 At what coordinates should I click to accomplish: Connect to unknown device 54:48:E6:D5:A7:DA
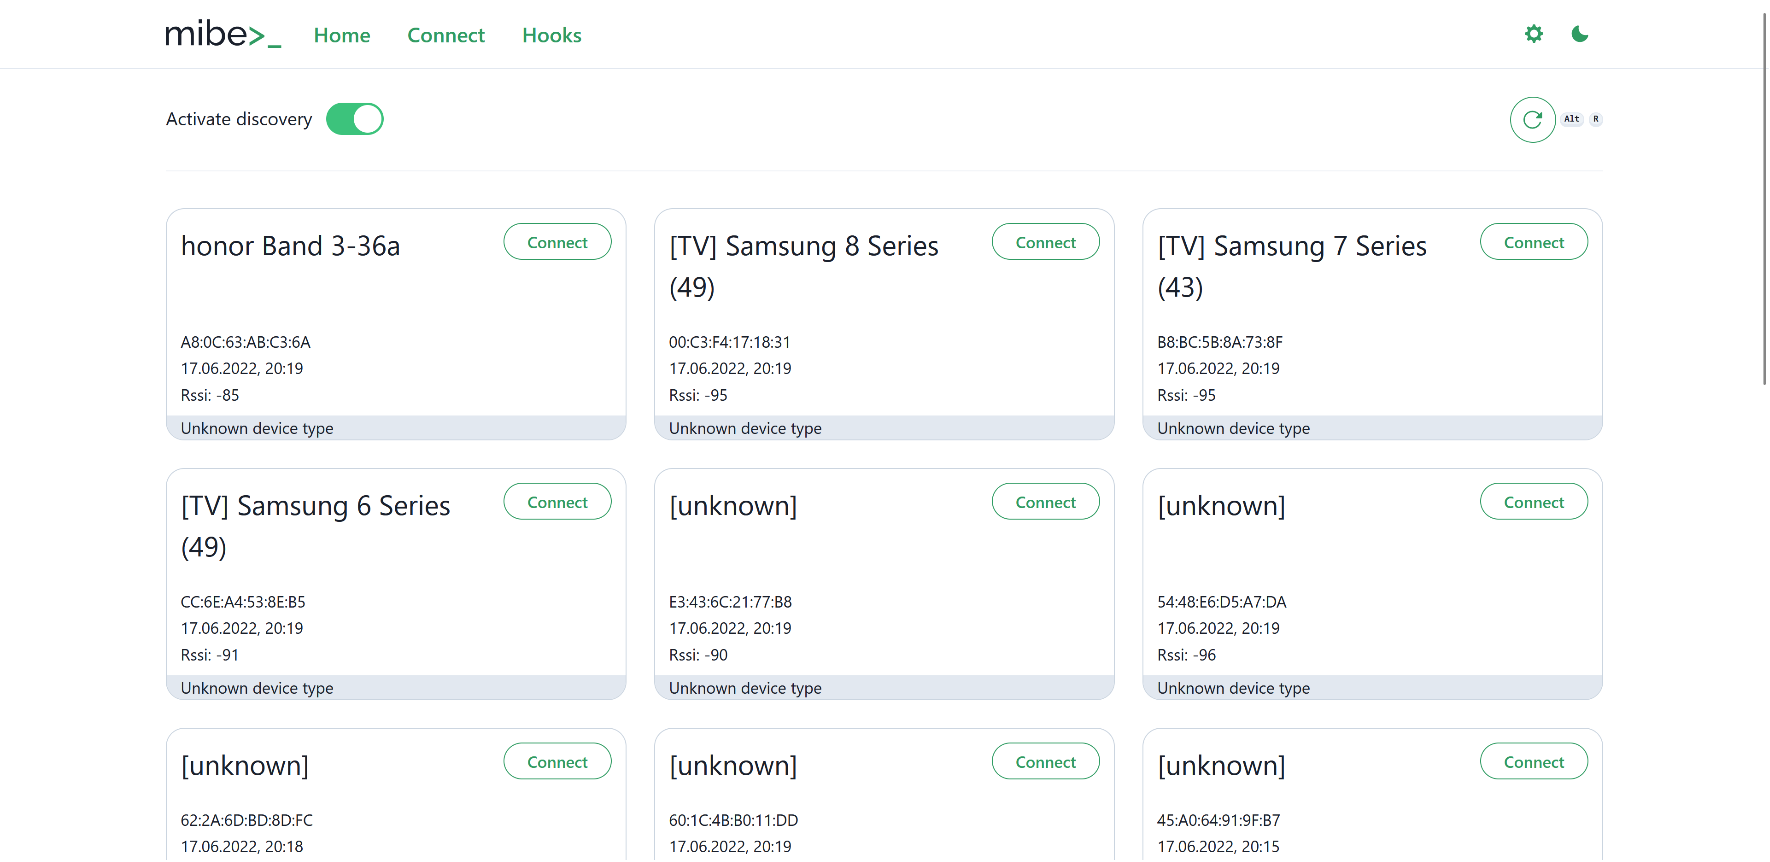pyautogui.click(x=1534, y=502)
